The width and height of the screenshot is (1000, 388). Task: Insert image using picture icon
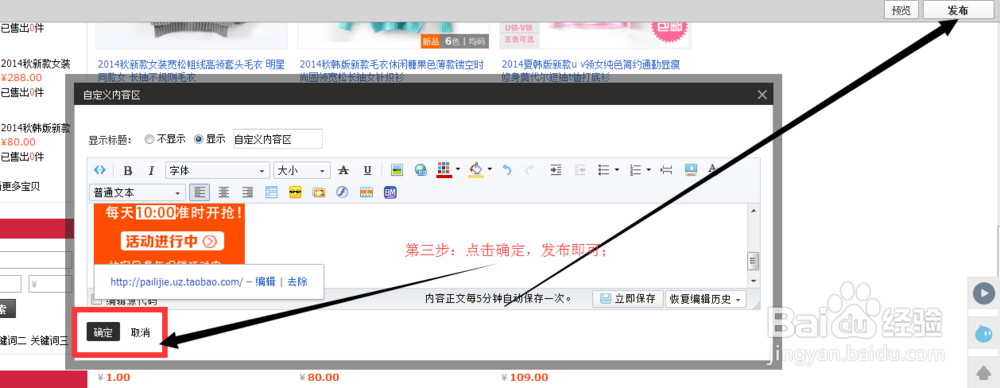397,170
